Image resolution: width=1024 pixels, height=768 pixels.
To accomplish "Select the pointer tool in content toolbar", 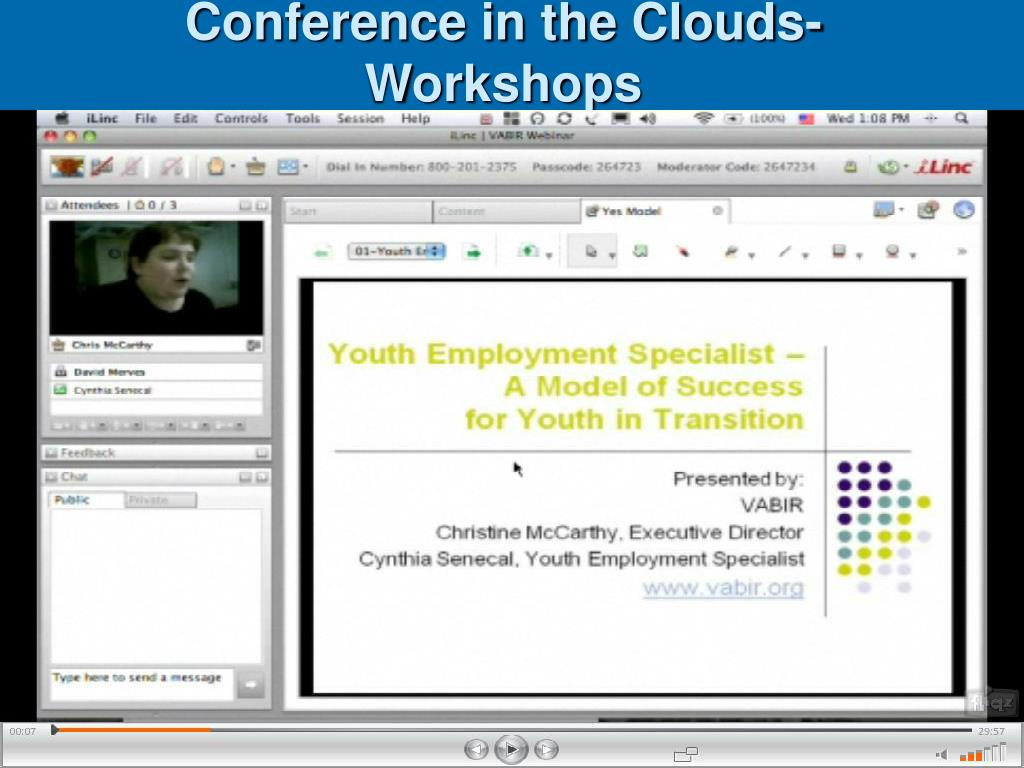I will (x=591, y=251).
